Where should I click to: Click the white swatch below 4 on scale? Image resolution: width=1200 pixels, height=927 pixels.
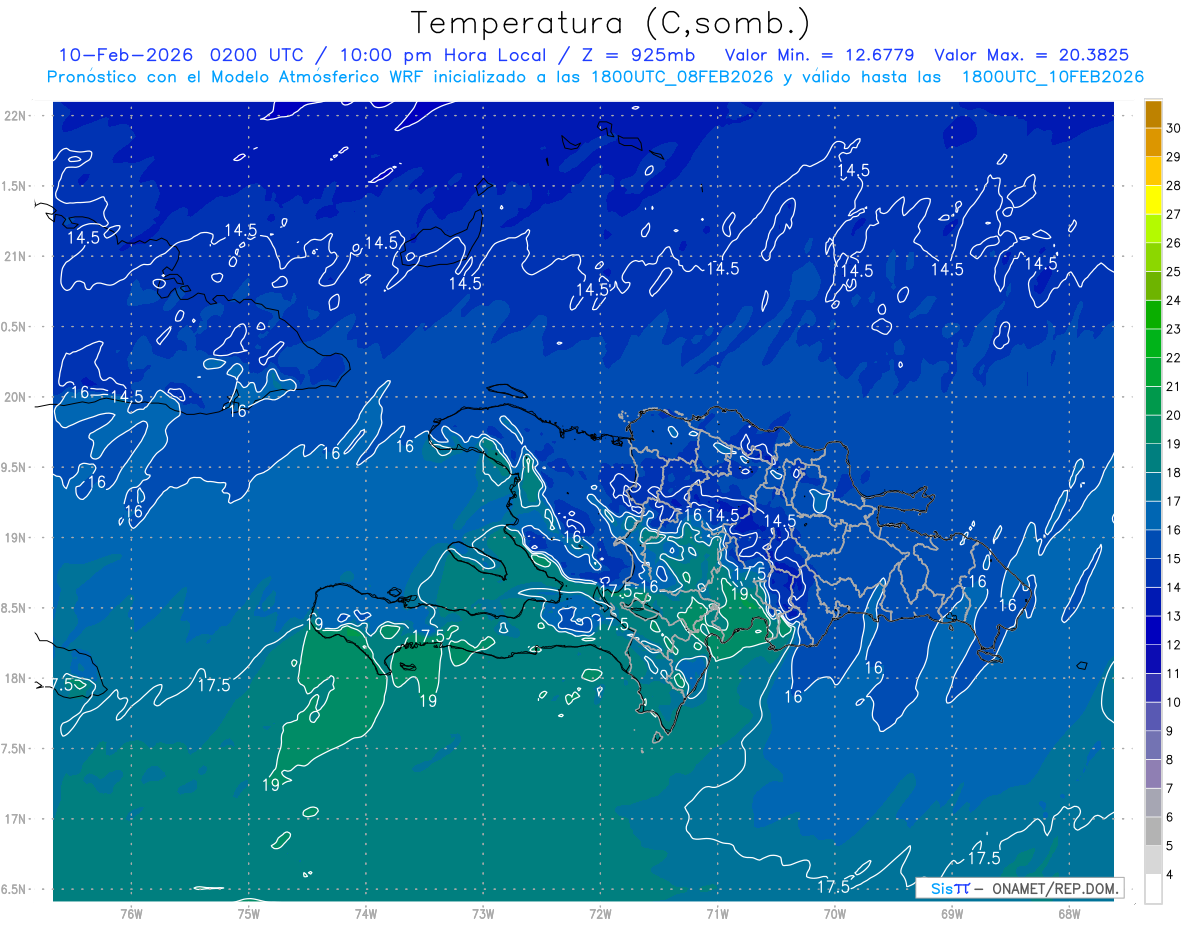(x=1153, y=889)
